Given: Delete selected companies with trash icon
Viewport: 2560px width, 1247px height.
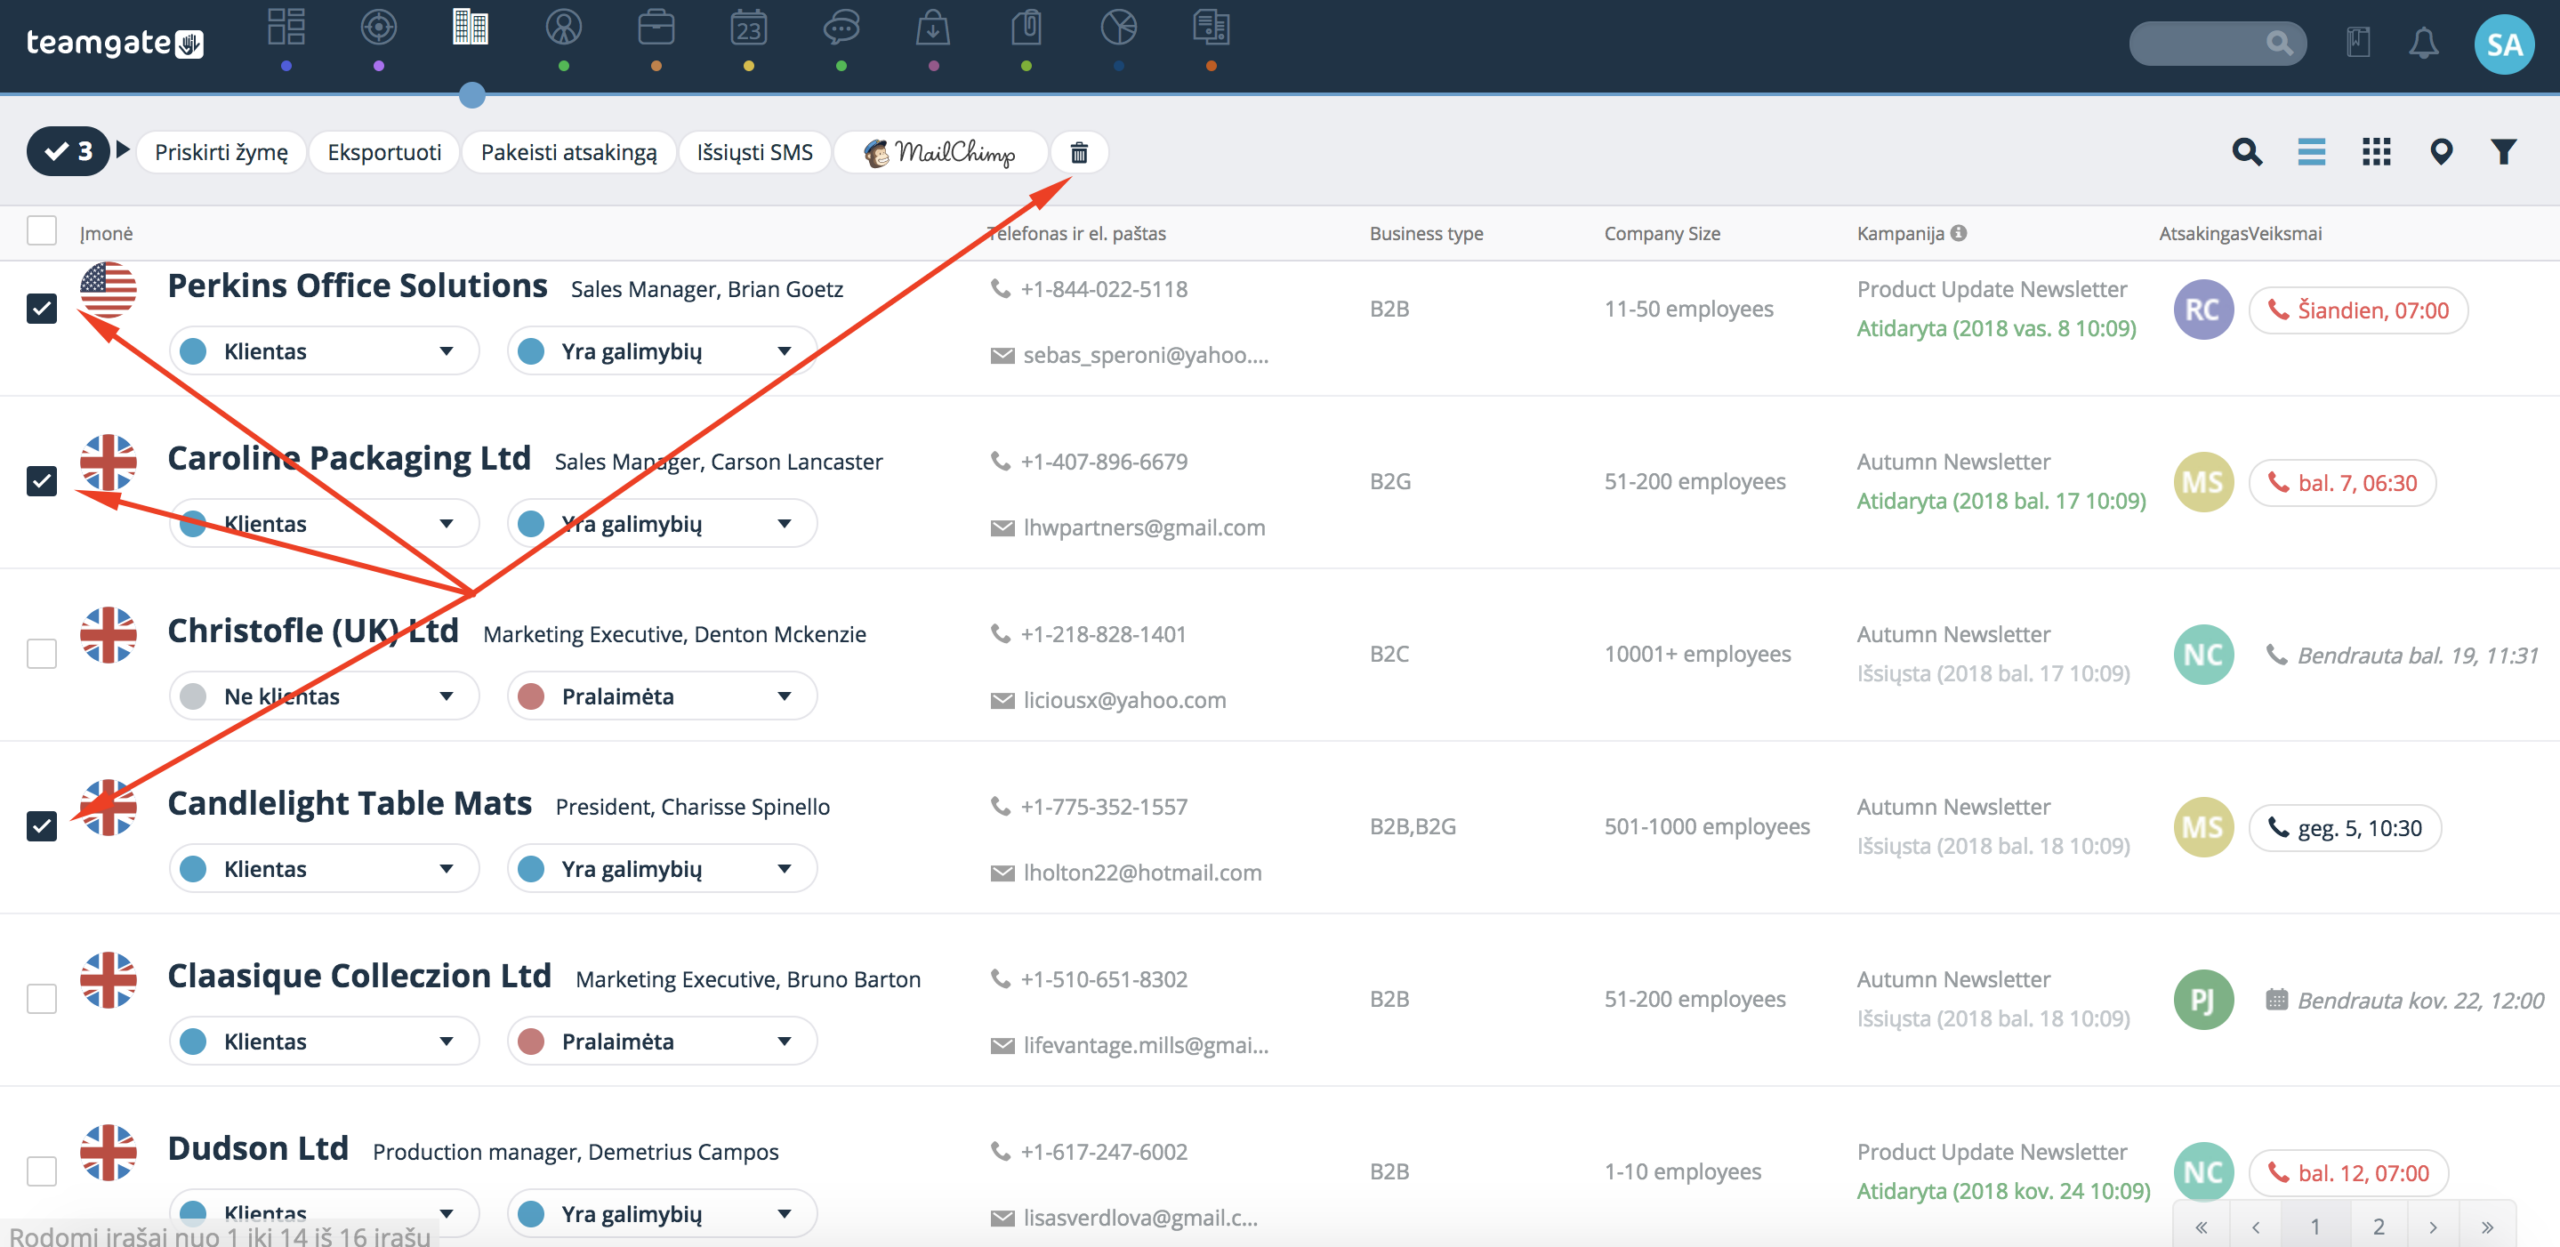Looking at the screenshot, I should pyautogui.click(x=1079, y=152).
